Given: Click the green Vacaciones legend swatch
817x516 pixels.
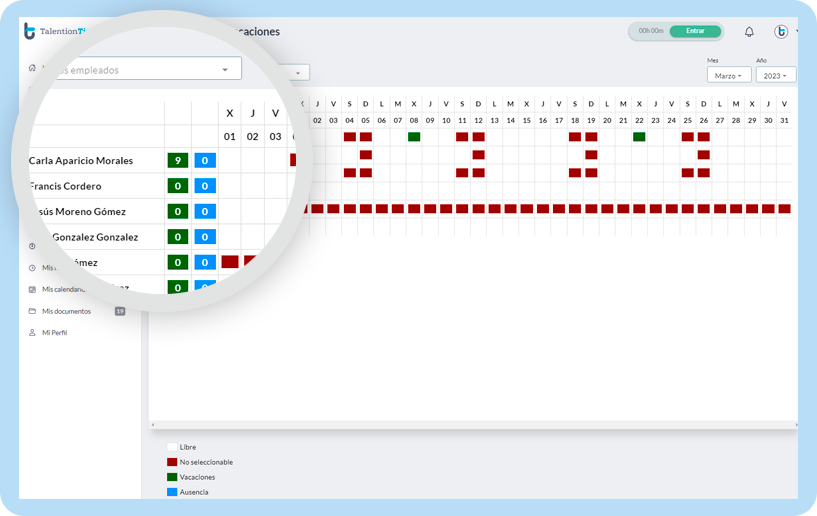Looking at the screenshot, I should click(172, 477).
